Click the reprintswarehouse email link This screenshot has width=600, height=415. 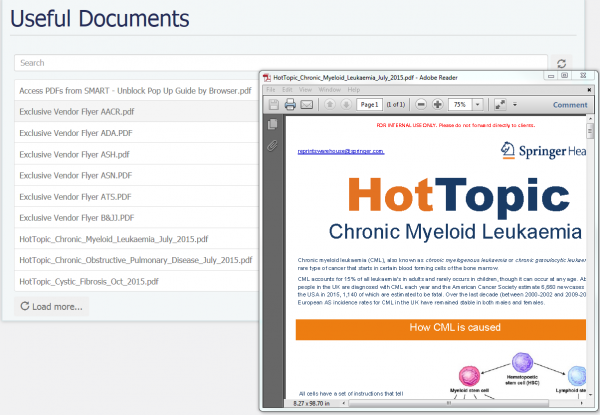point(341,151)
